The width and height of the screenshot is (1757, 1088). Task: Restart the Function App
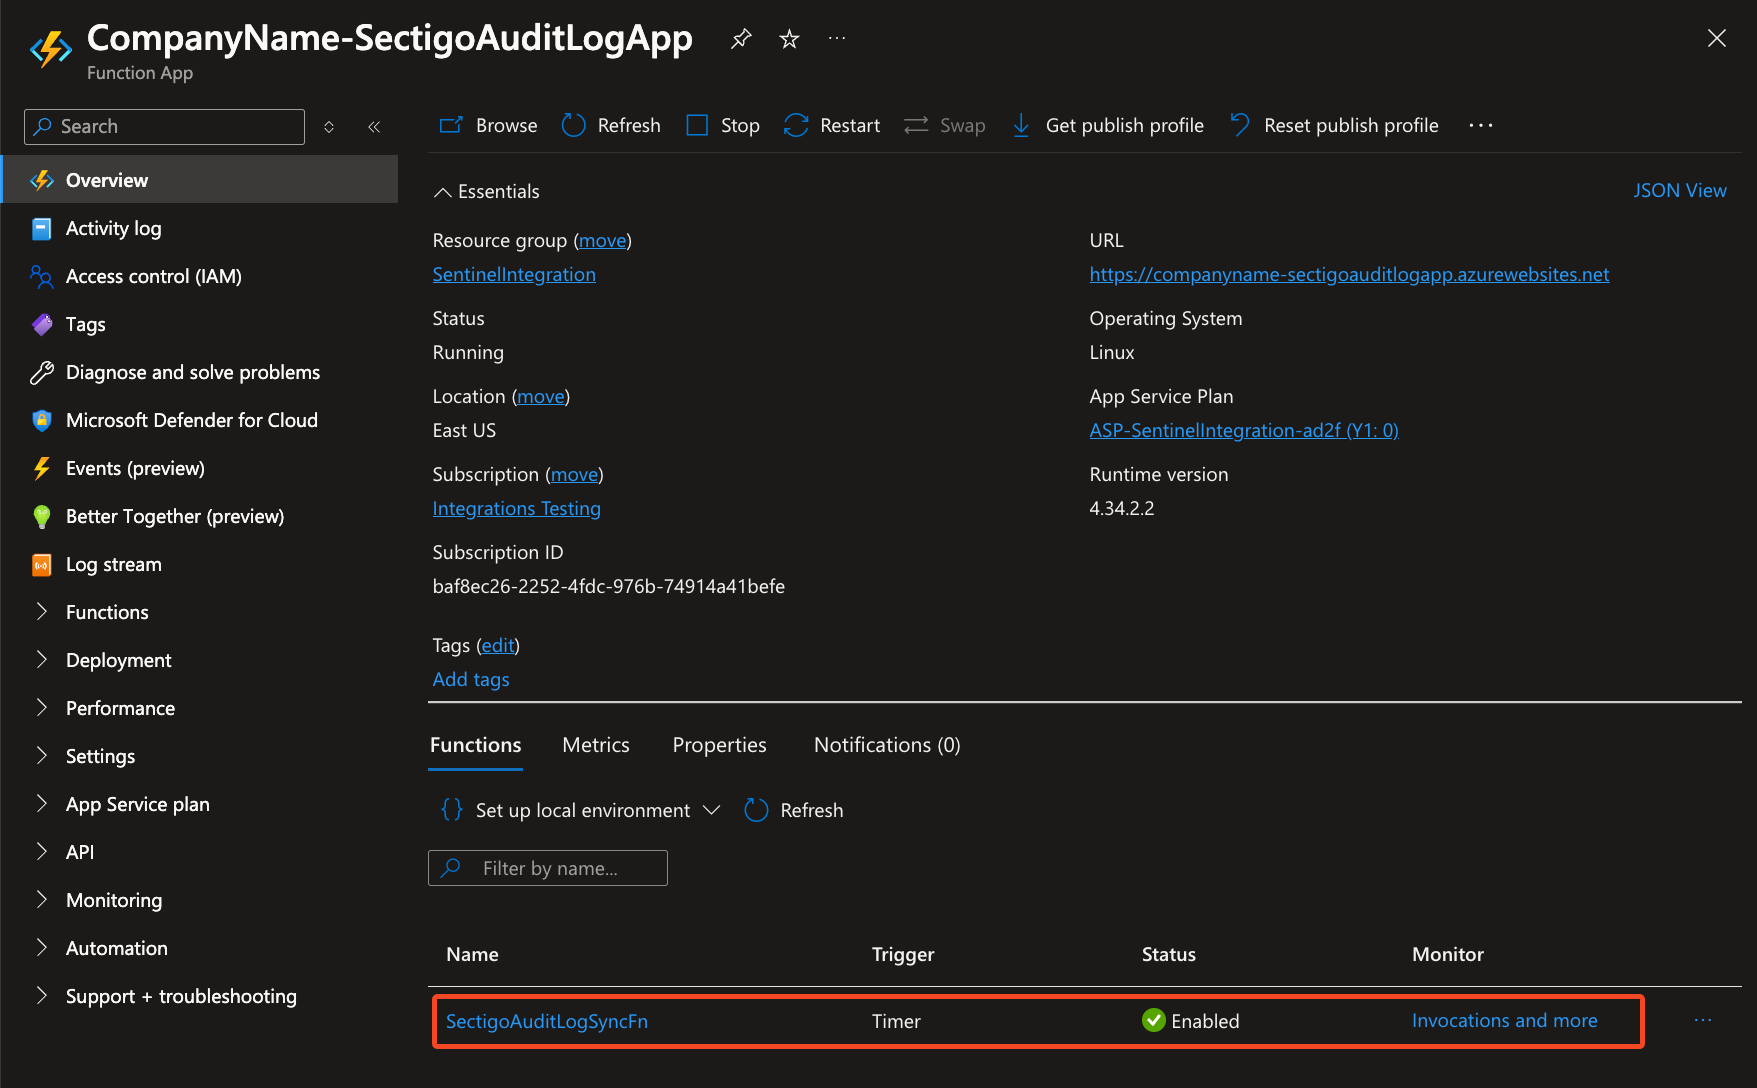[x=832, y=125]
